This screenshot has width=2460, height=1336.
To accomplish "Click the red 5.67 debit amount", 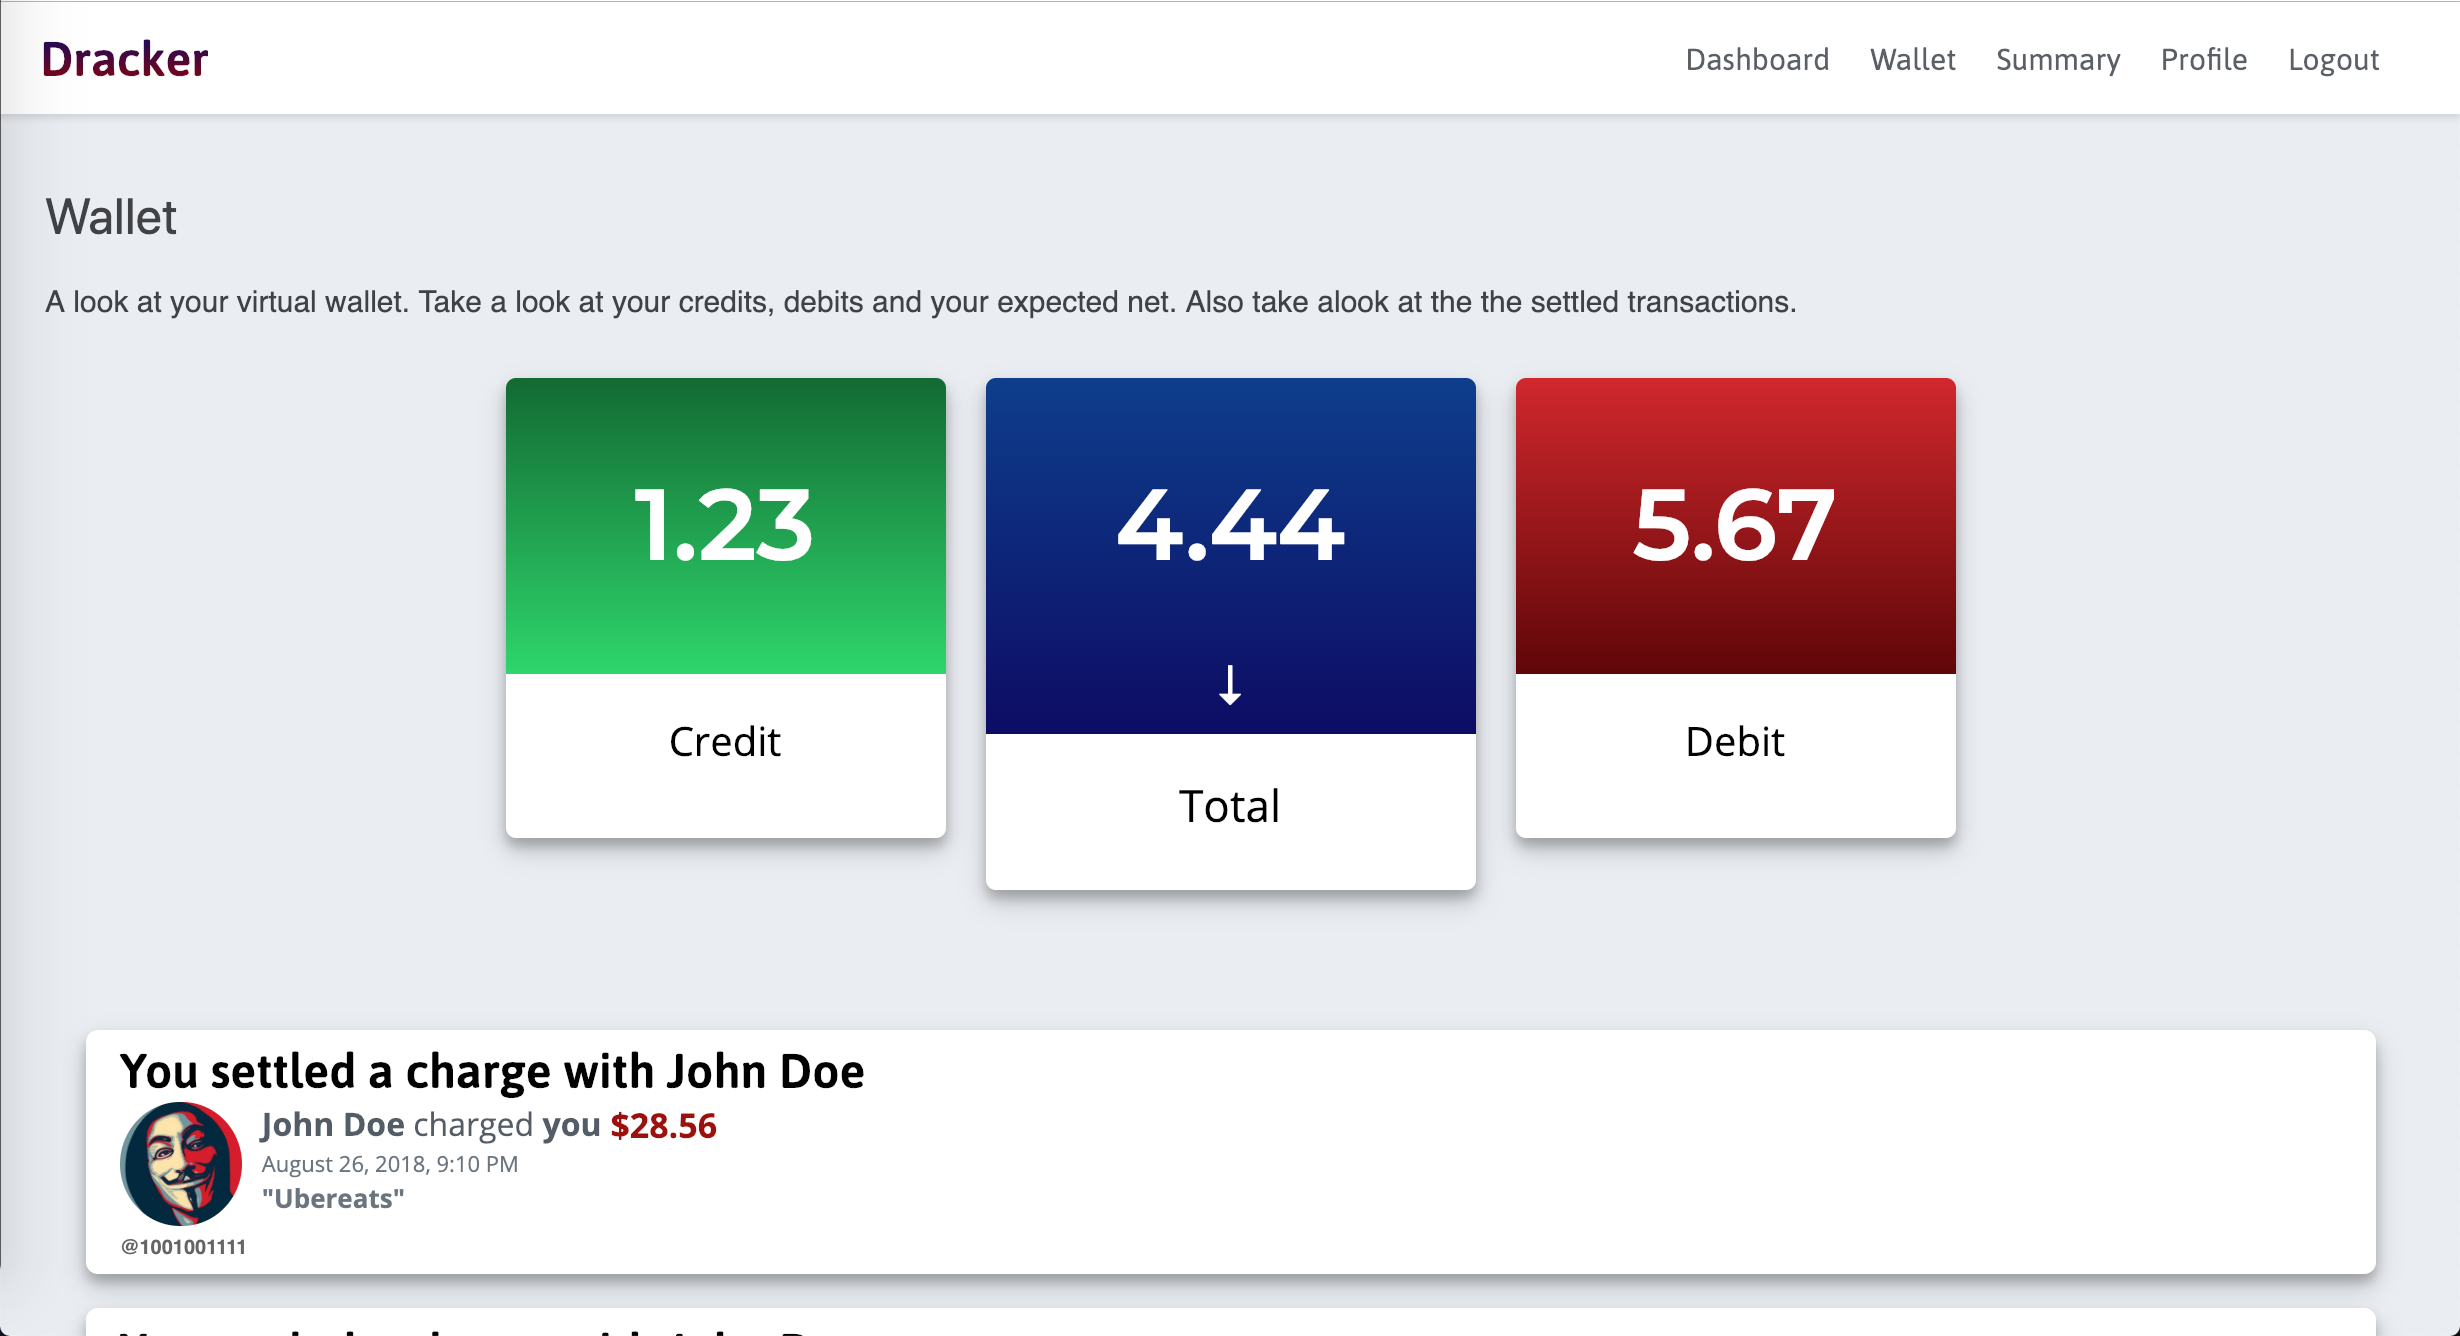I will click(x=1734, y=525).
